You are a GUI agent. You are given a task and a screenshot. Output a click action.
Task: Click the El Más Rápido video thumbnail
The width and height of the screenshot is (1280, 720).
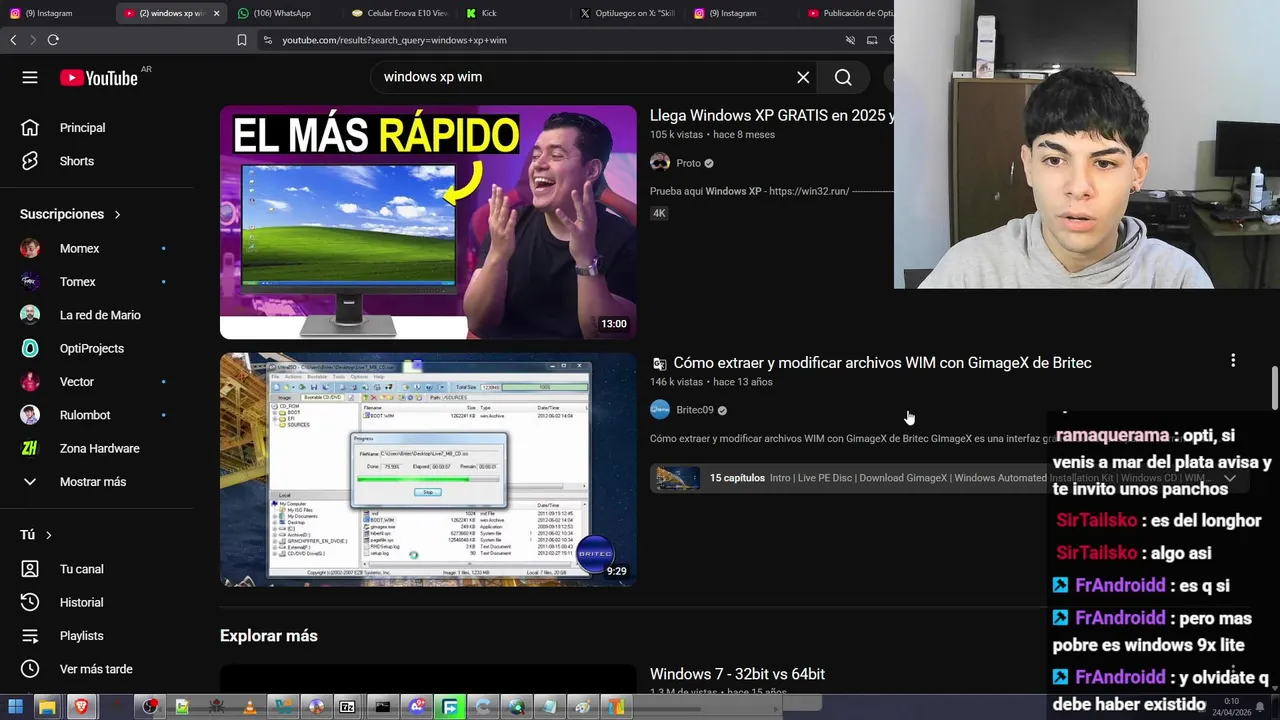pyautogui.click(x=428, y=222)
